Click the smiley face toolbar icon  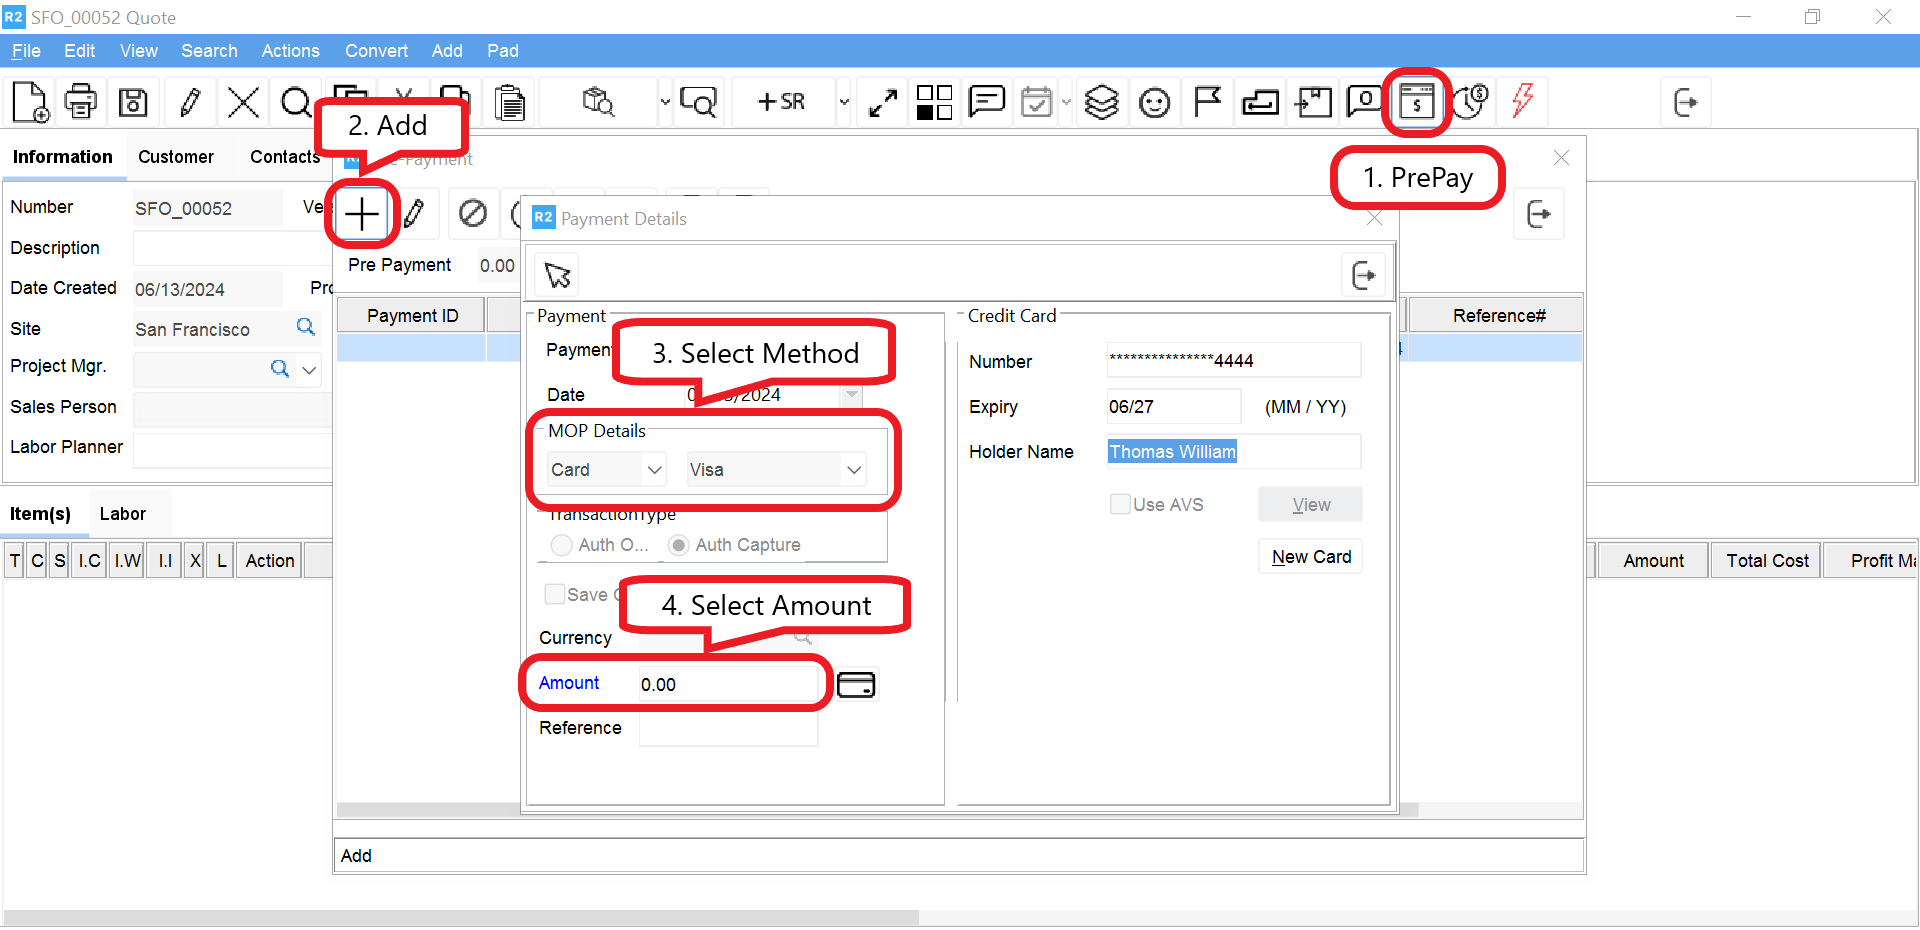click(x=1154, y=102)
